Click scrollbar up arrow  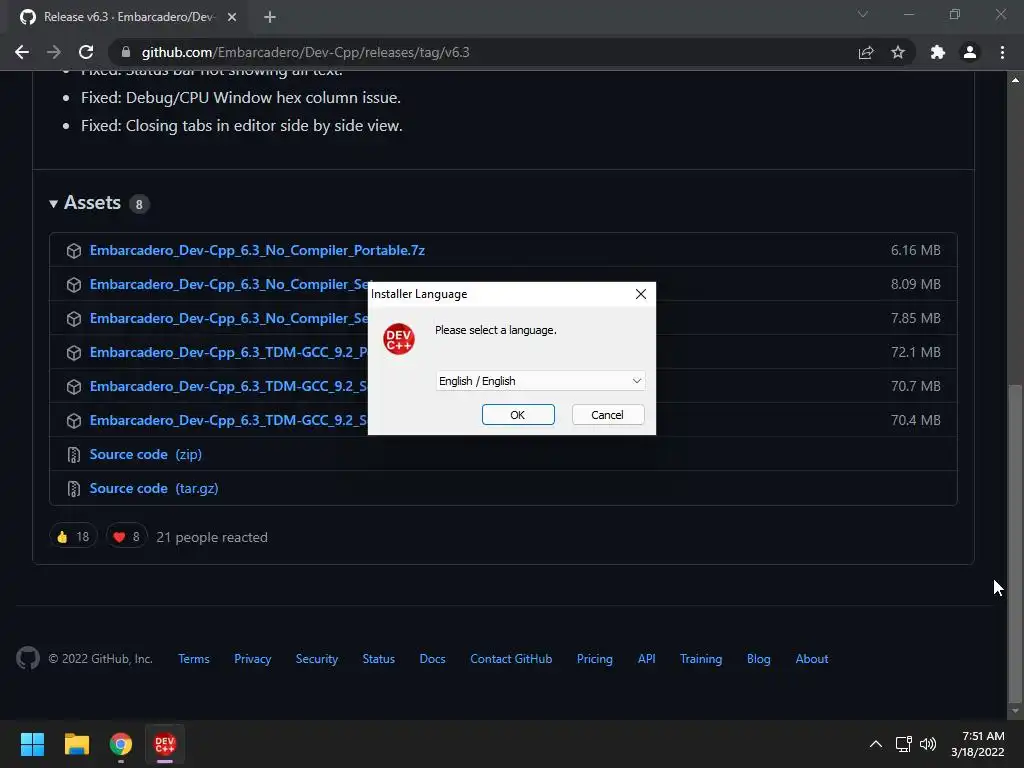(x=1015, y=80)
